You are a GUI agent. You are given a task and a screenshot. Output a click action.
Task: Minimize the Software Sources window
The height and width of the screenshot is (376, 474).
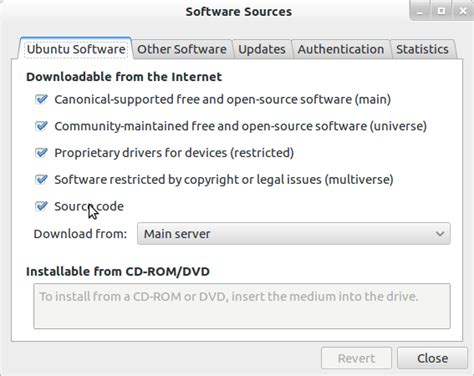[420, 11]
